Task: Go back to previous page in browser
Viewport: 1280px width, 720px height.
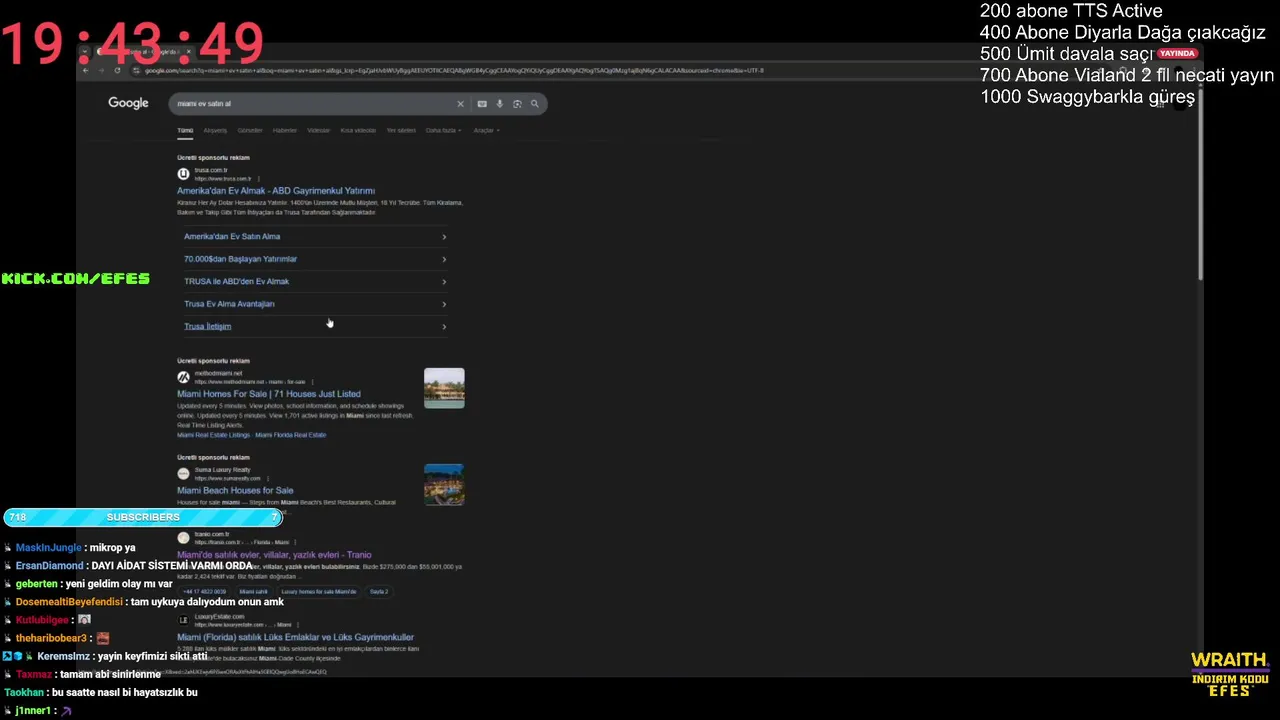Action: [x=85, y=70]
